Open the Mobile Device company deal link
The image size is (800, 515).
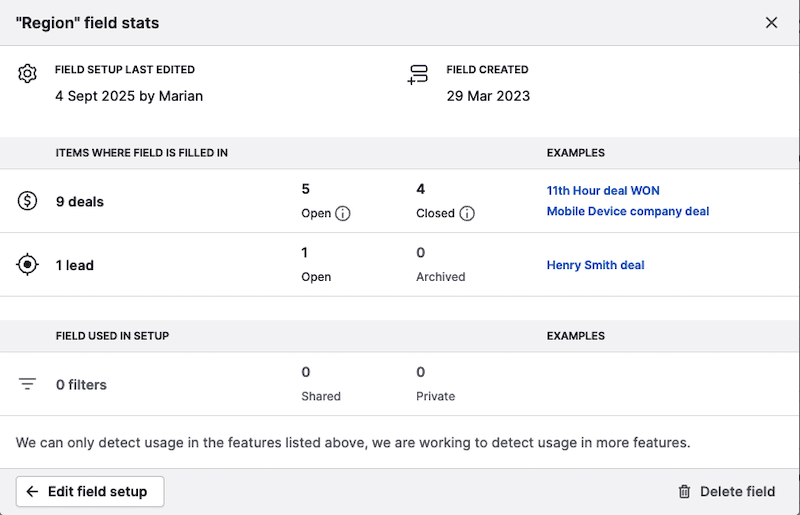(x=628, y=211)
